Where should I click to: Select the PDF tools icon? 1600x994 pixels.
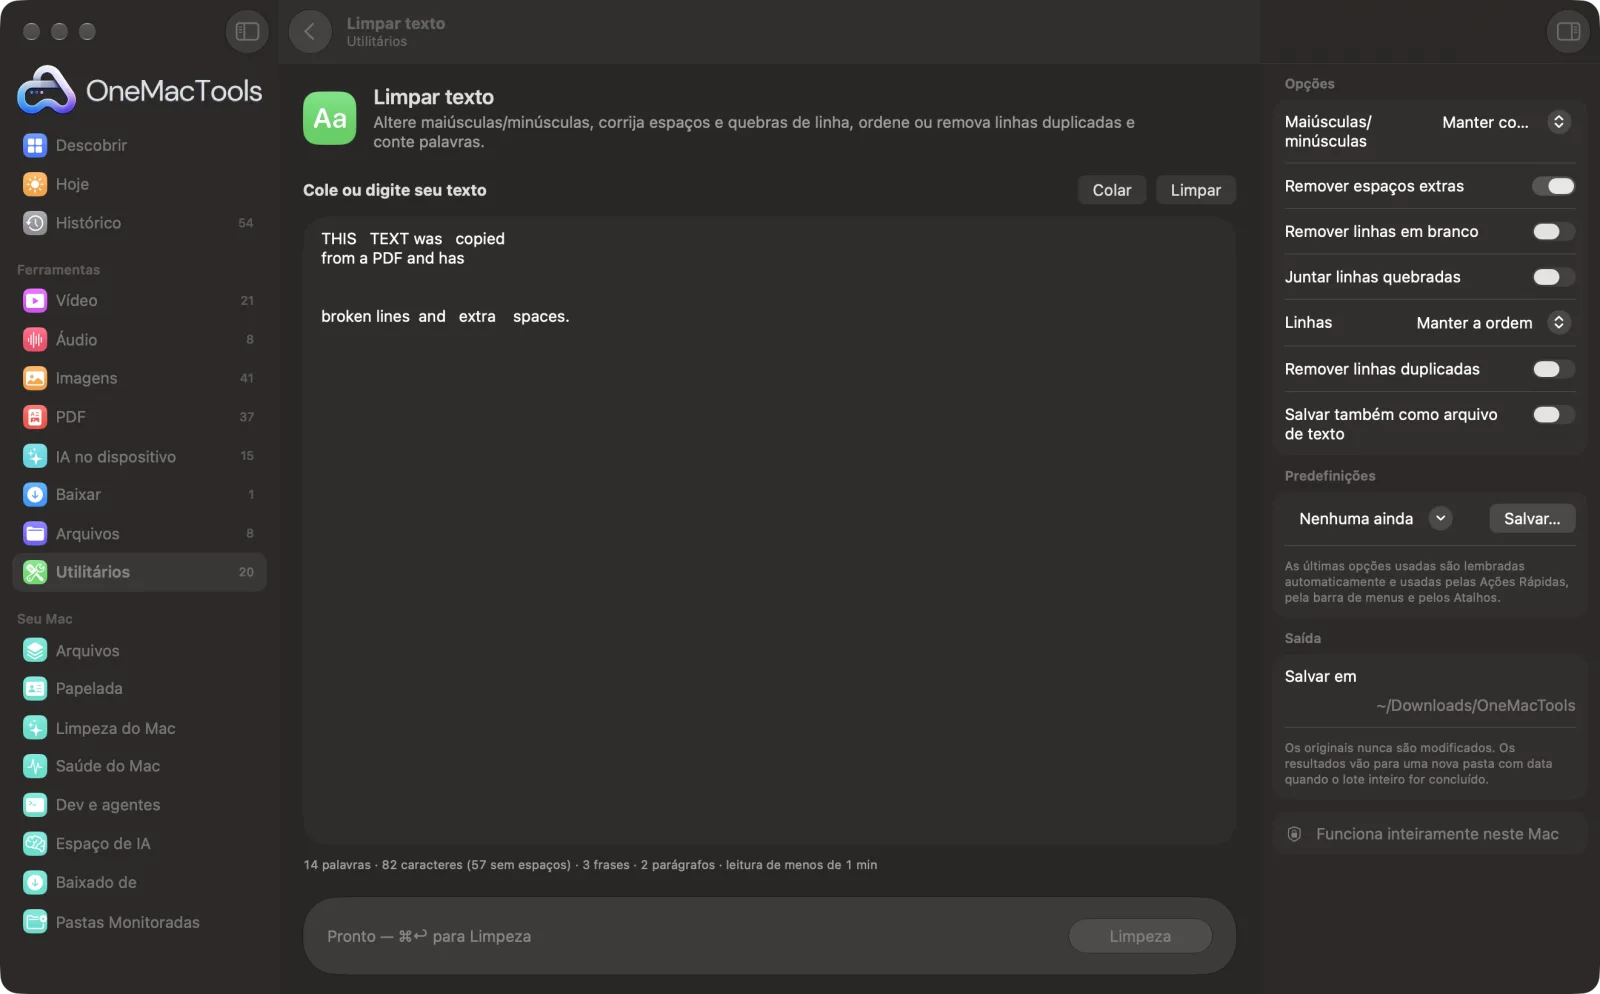tap(35, 417)
